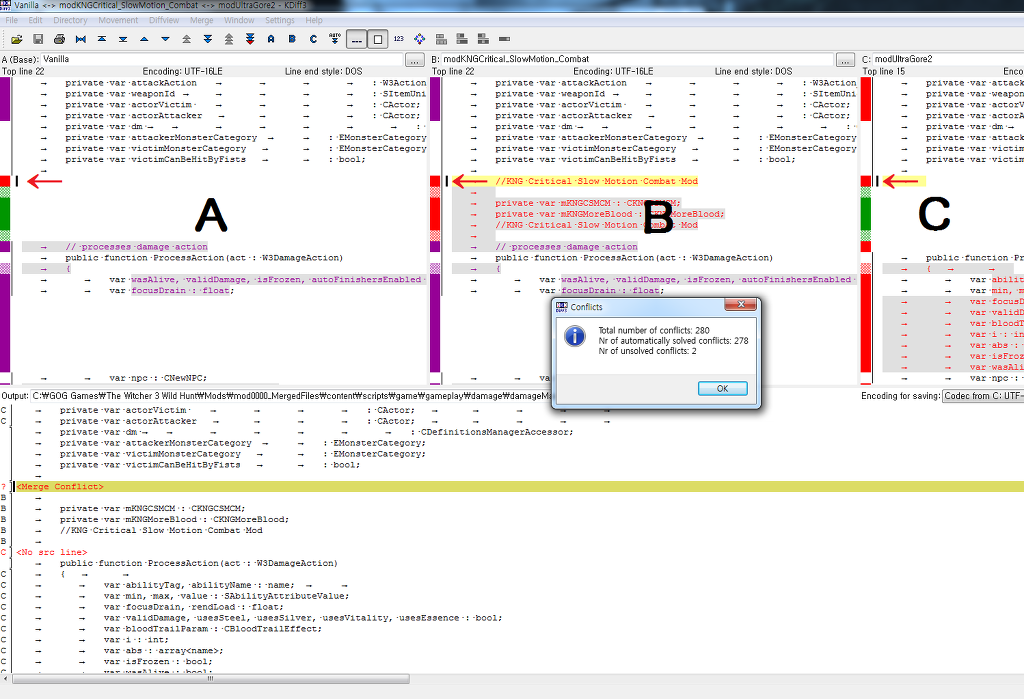The height and width of the screenshot is (699, 1024).
Task: Click the Print toolbar icon
Action: [x=59, y=39]
